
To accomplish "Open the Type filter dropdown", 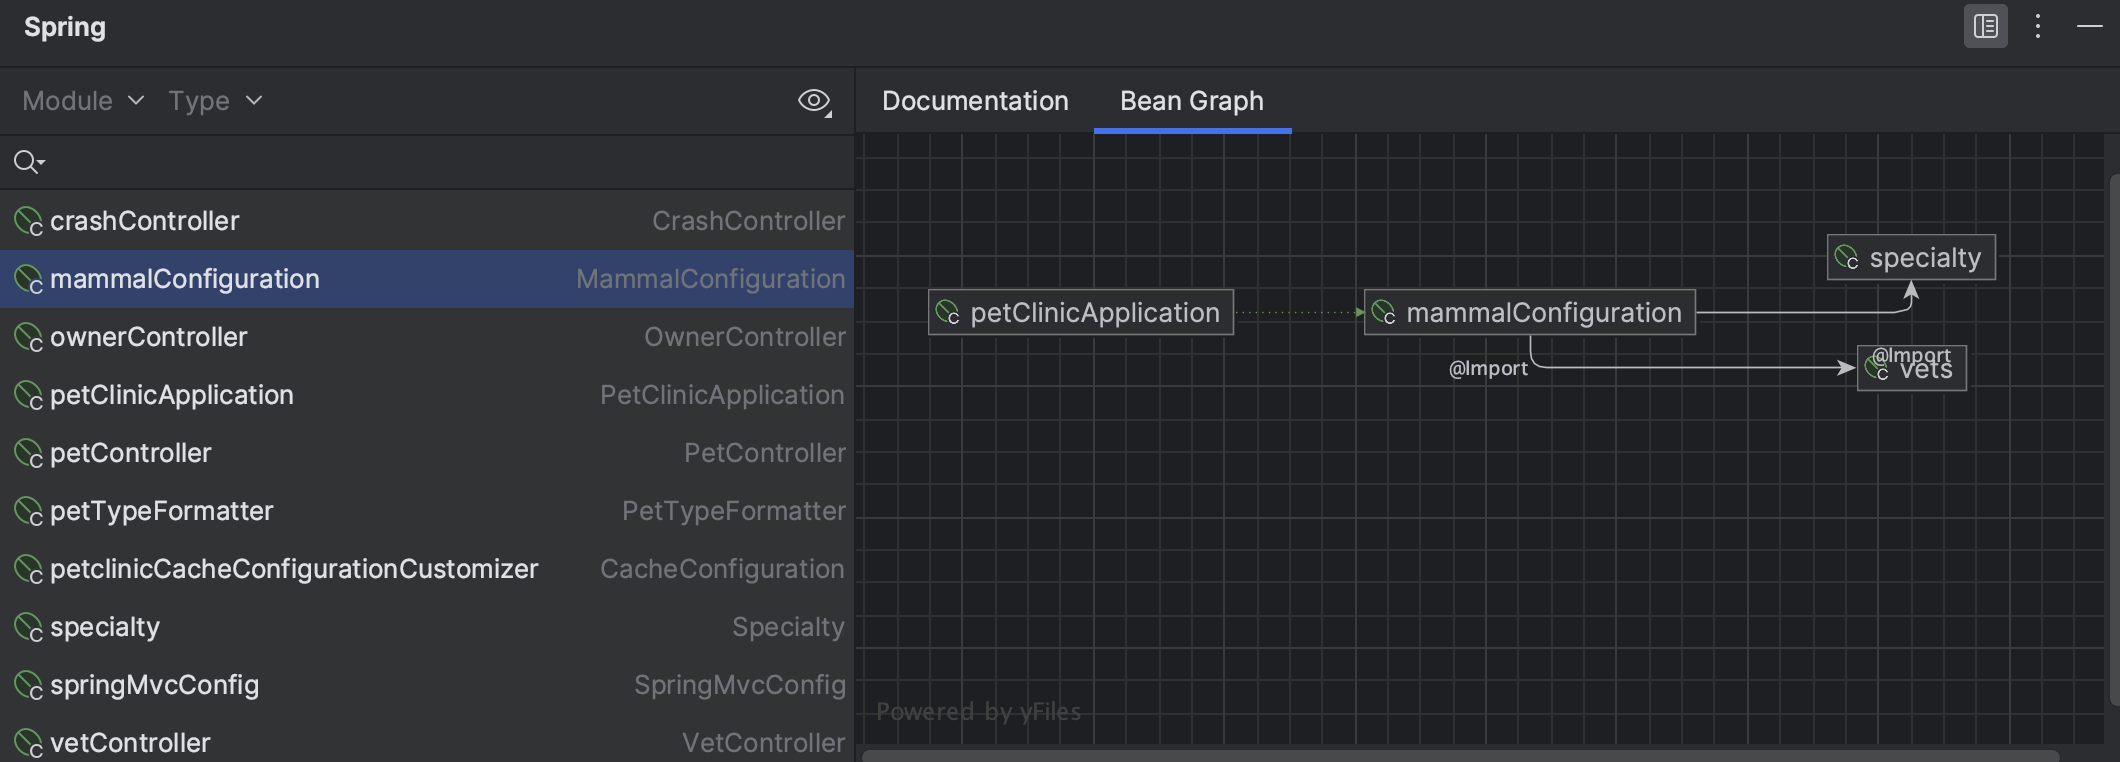I will pos(214,101).
